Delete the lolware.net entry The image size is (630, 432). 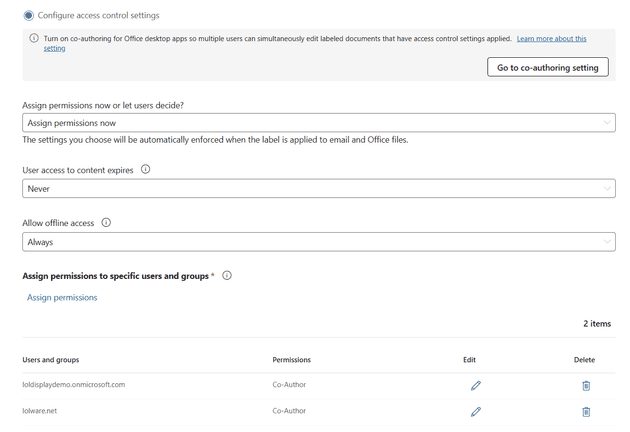(586, 412)
